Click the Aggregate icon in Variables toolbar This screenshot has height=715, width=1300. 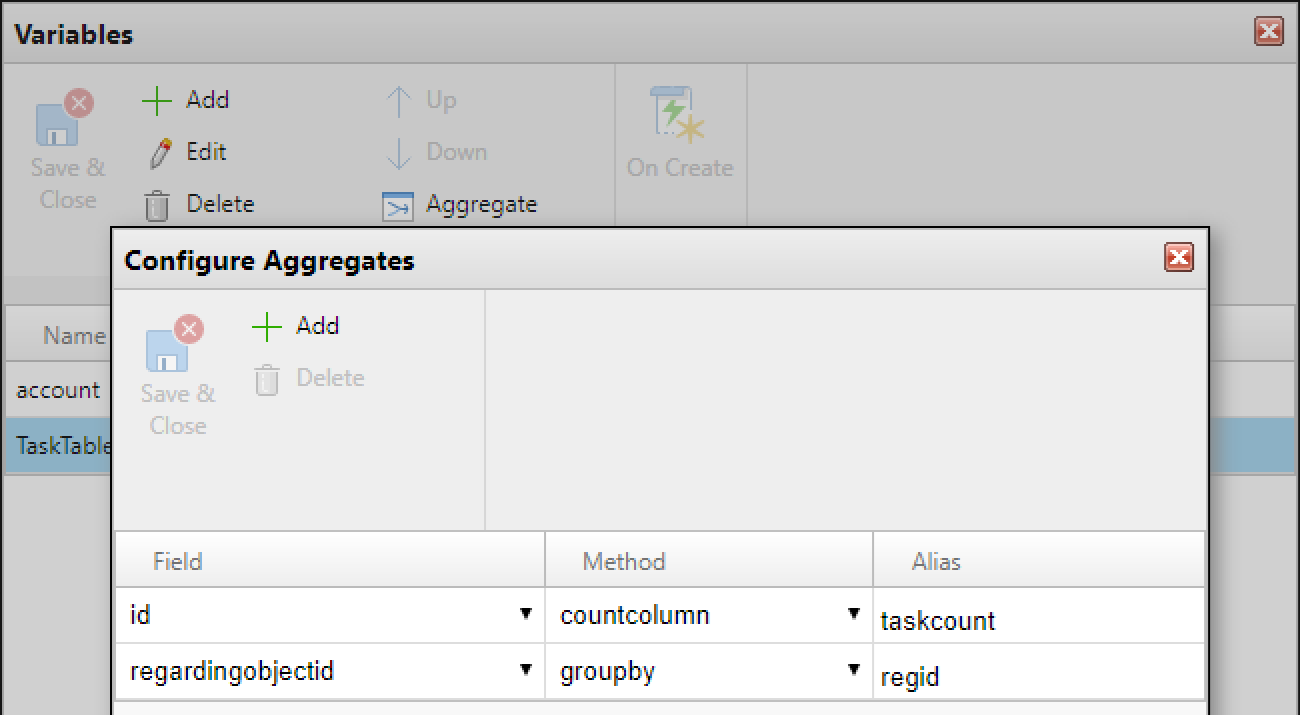[397, 206]
